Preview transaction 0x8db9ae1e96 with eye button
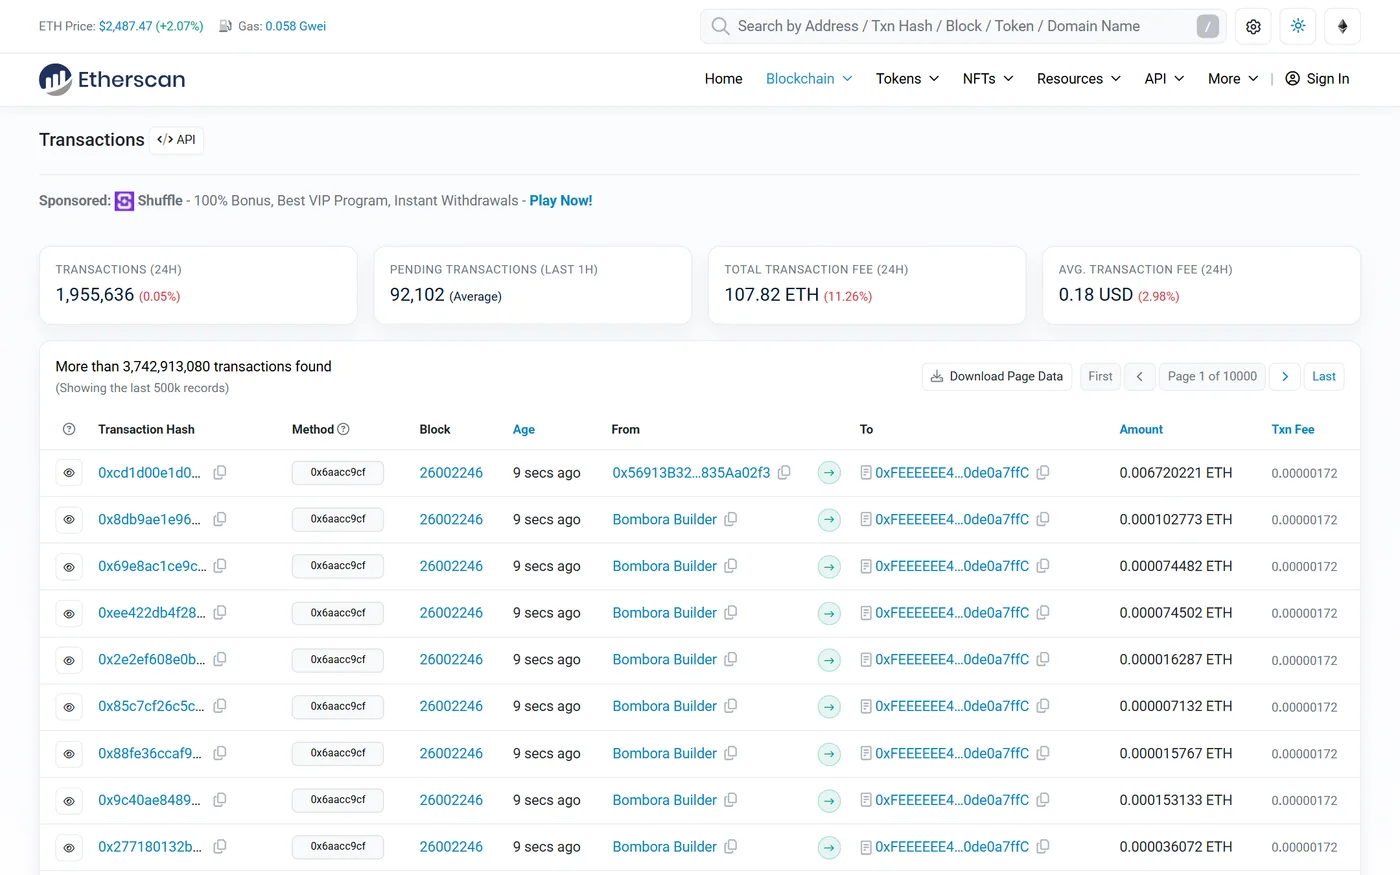Screen dimensions: 1400x875 (x=69, y=520)
